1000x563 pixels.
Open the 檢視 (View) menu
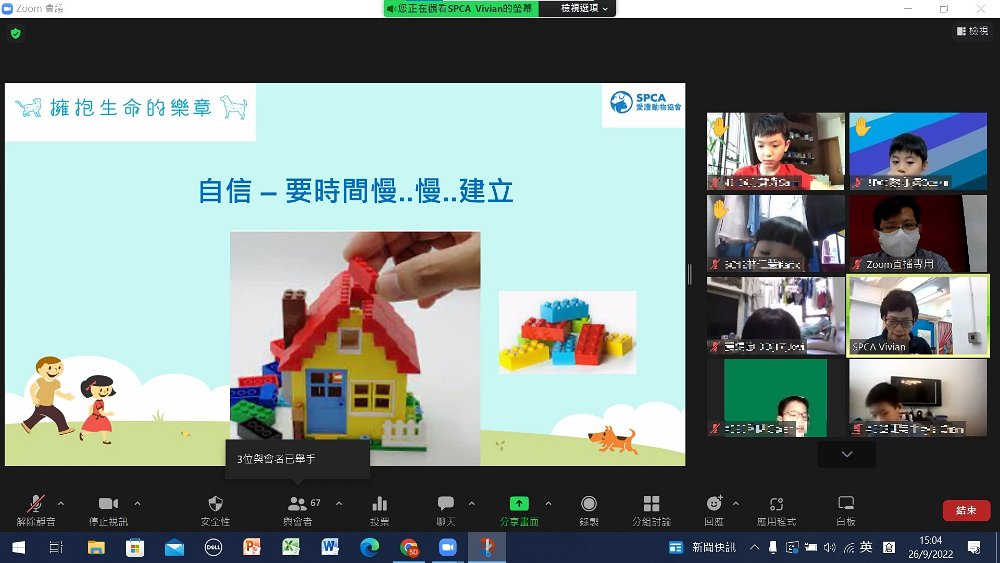(x=972, y=31)
